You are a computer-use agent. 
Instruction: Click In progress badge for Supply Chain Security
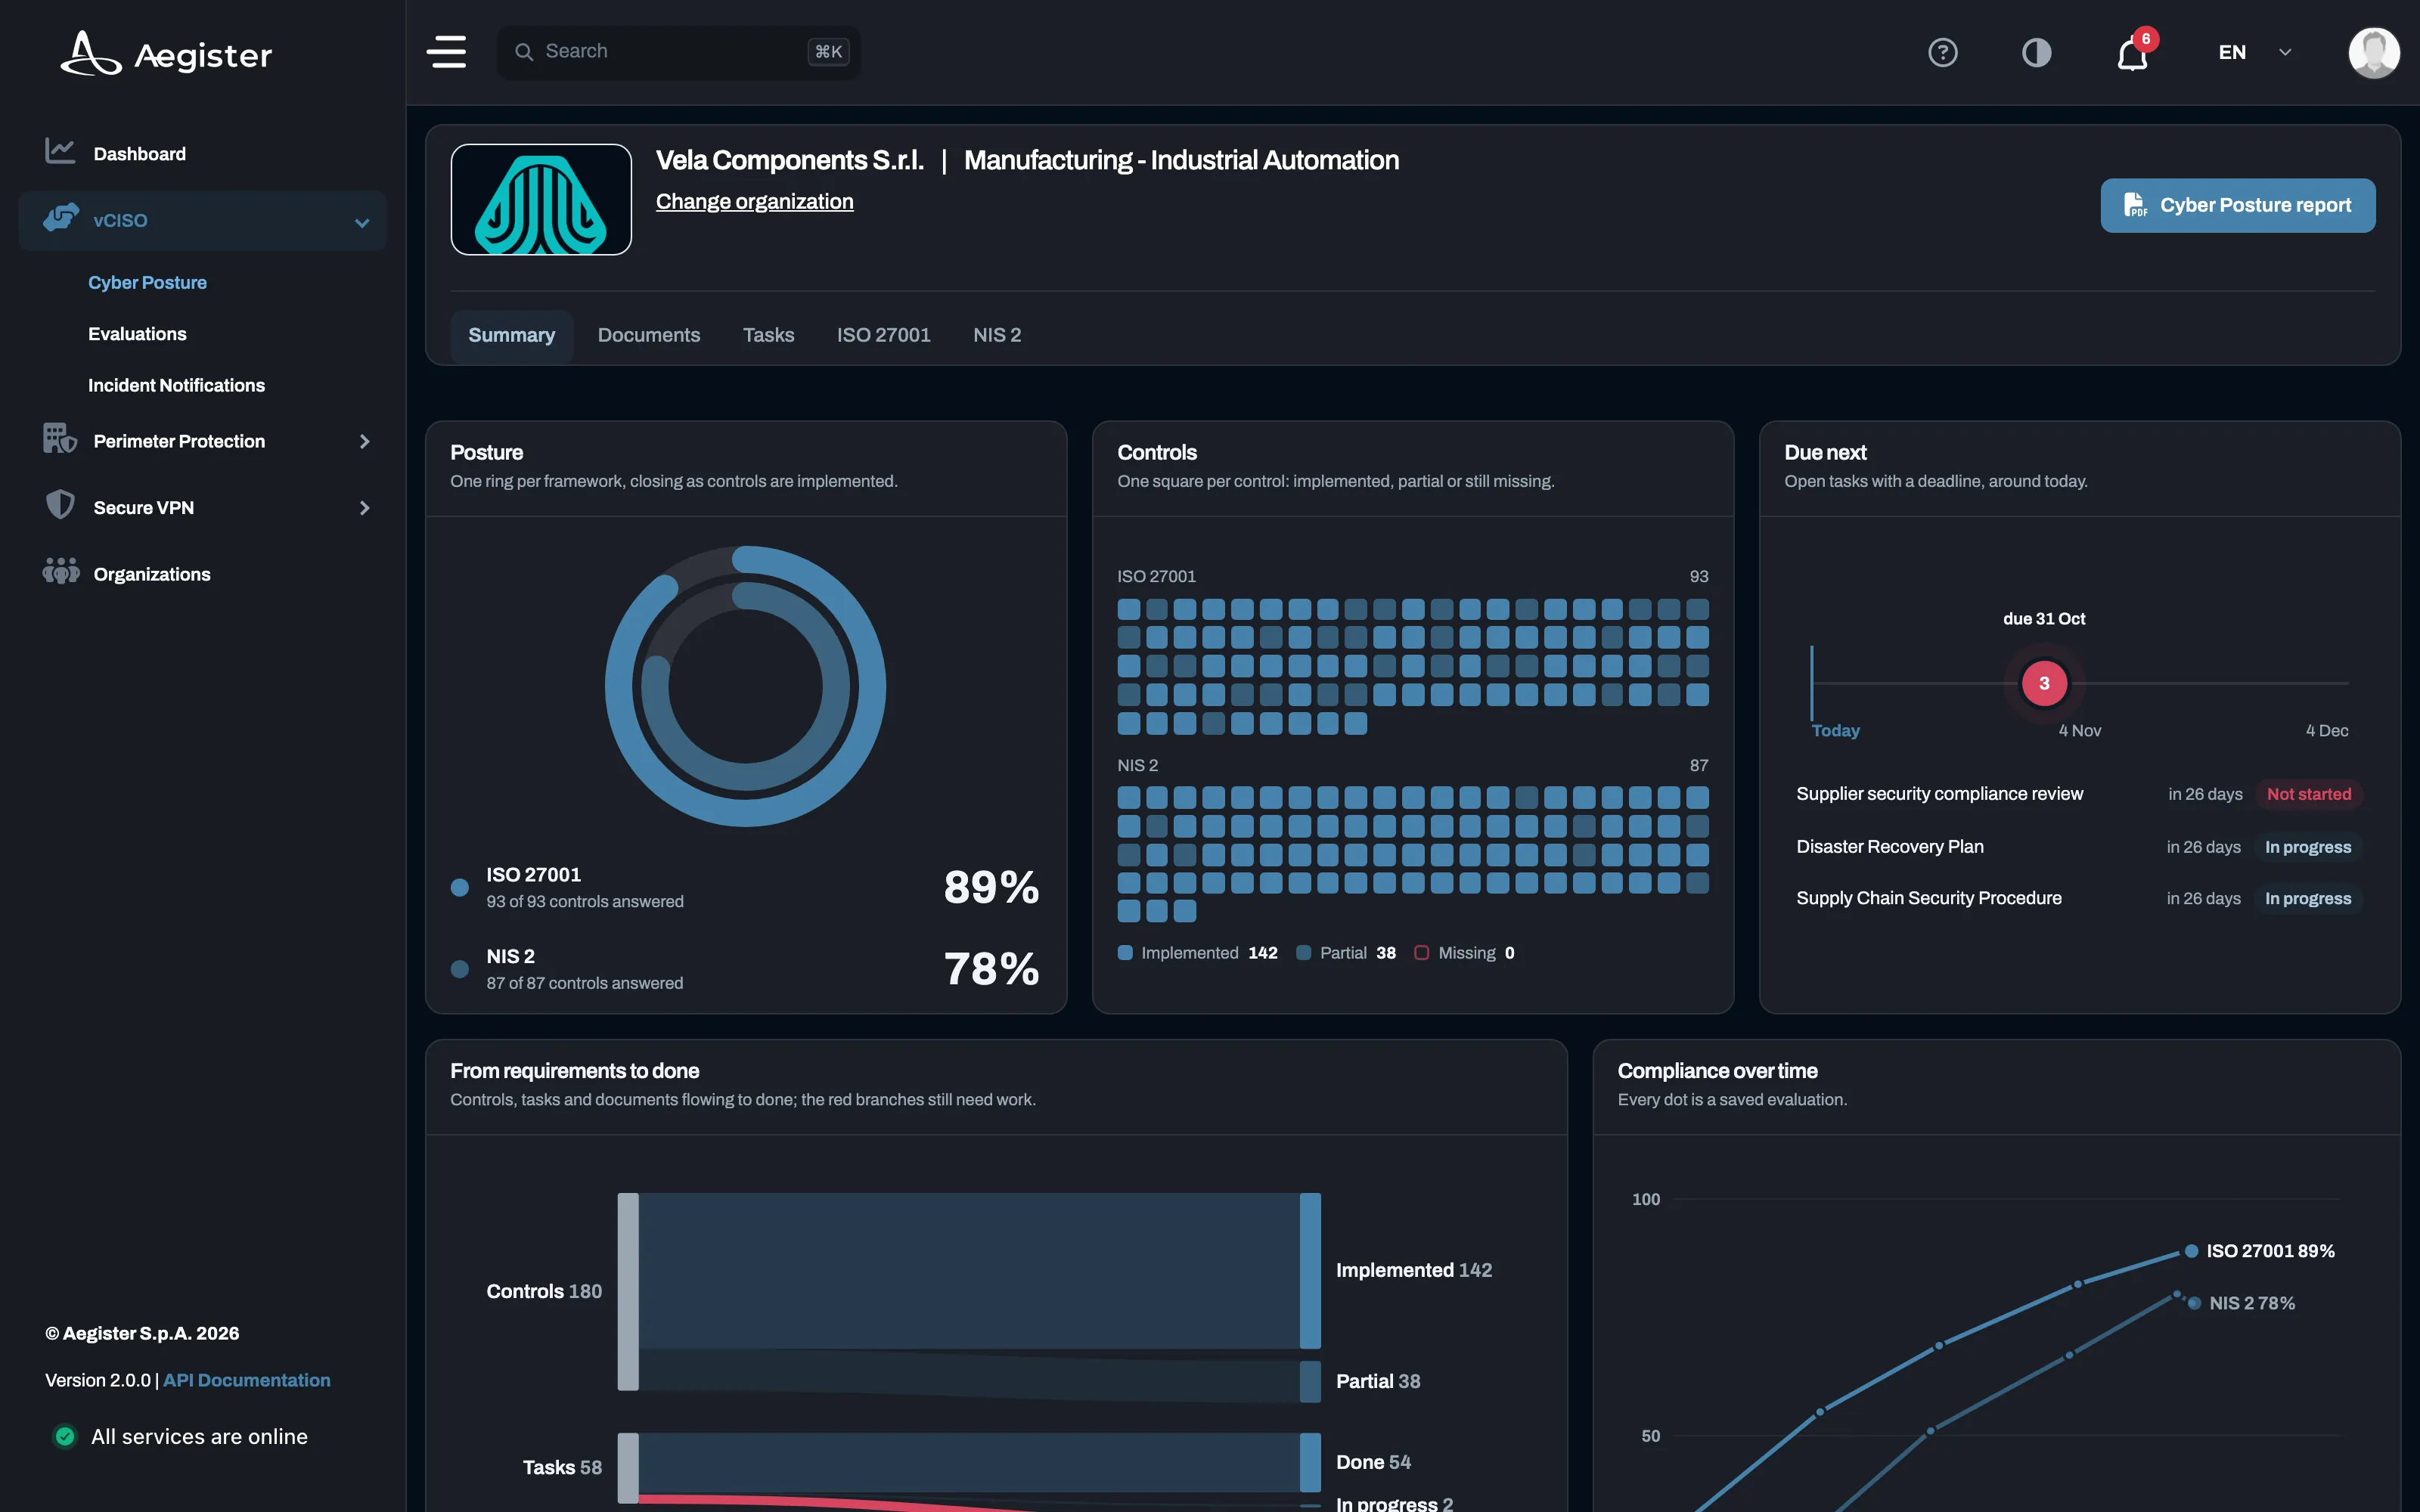coord(2307,898)
